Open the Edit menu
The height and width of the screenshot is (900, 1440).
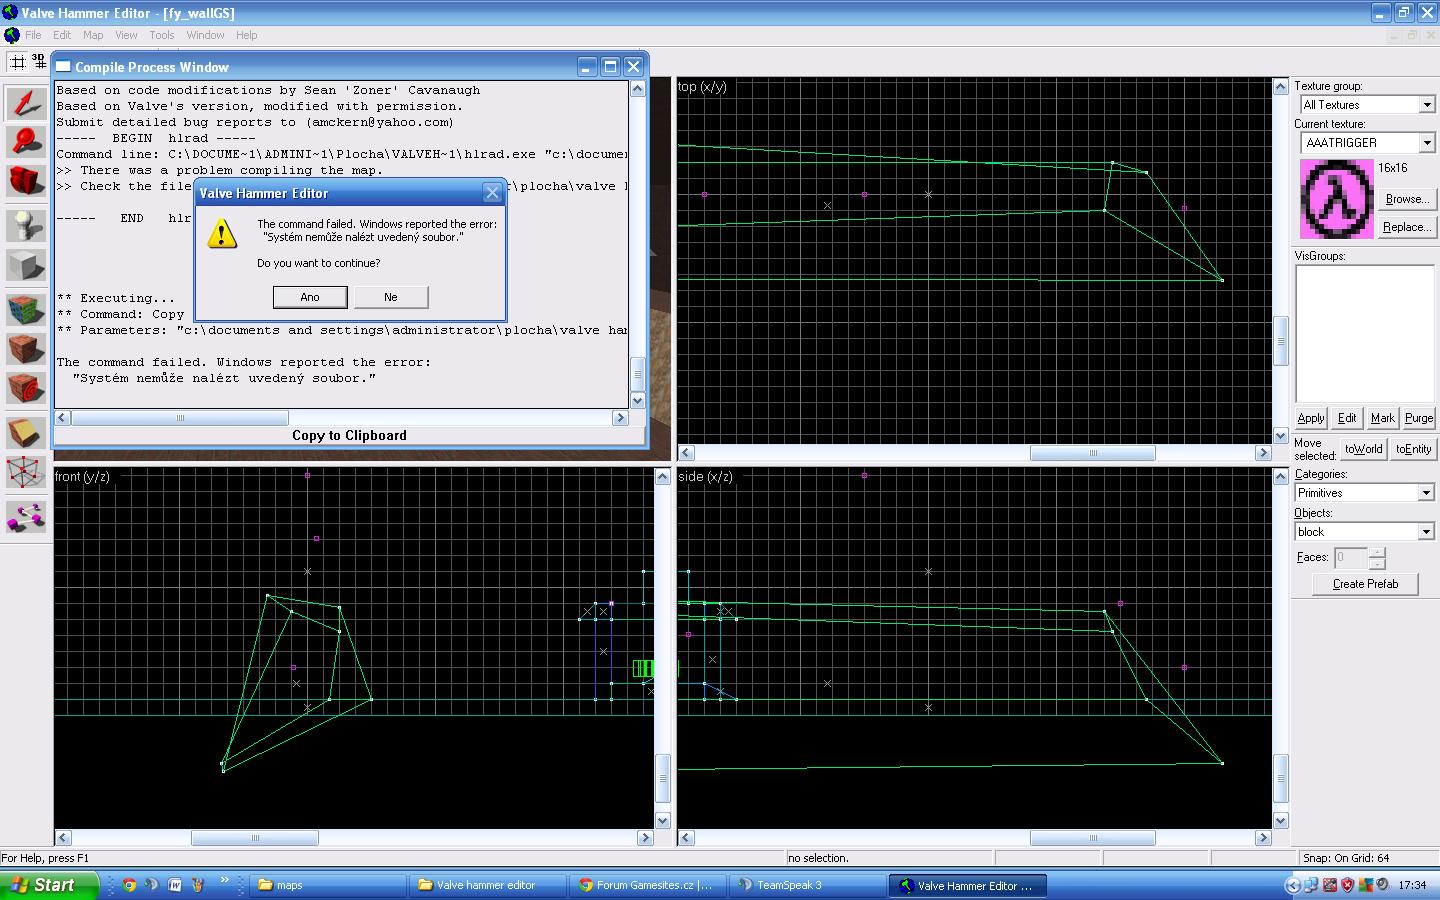(62, 35)
